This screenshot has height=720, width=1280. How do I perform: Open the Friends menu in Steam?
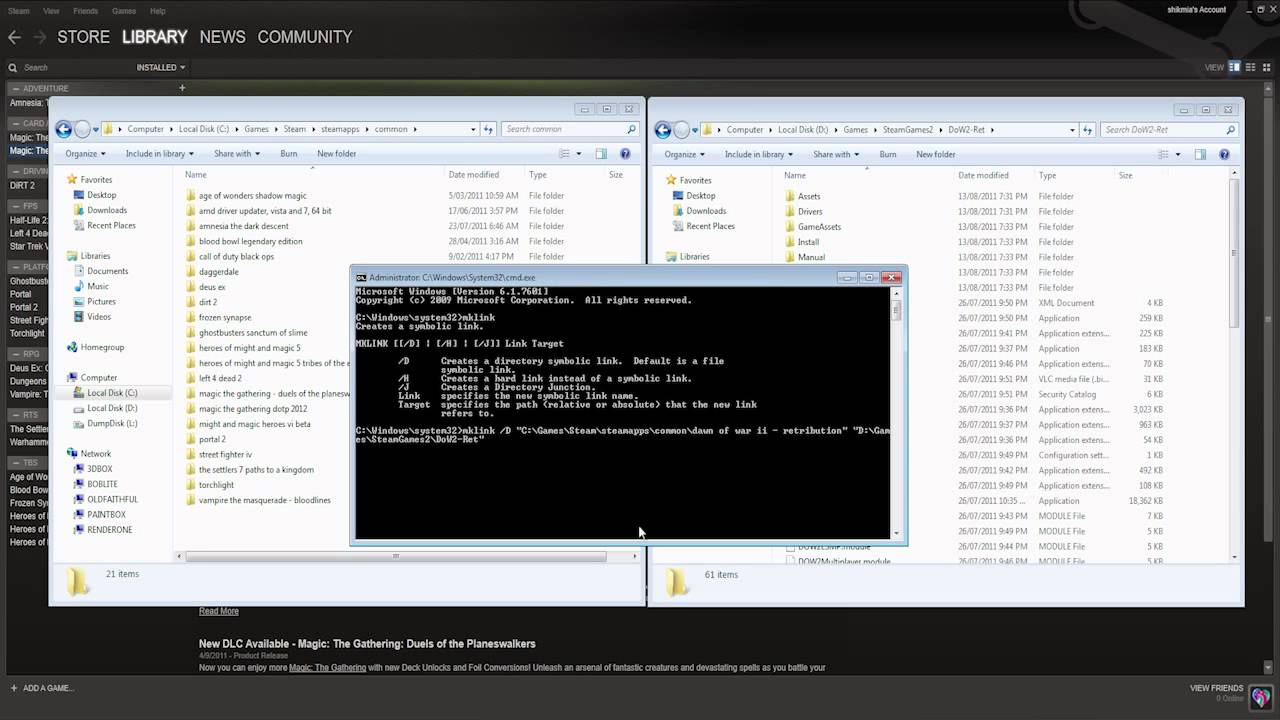point(85,11)
